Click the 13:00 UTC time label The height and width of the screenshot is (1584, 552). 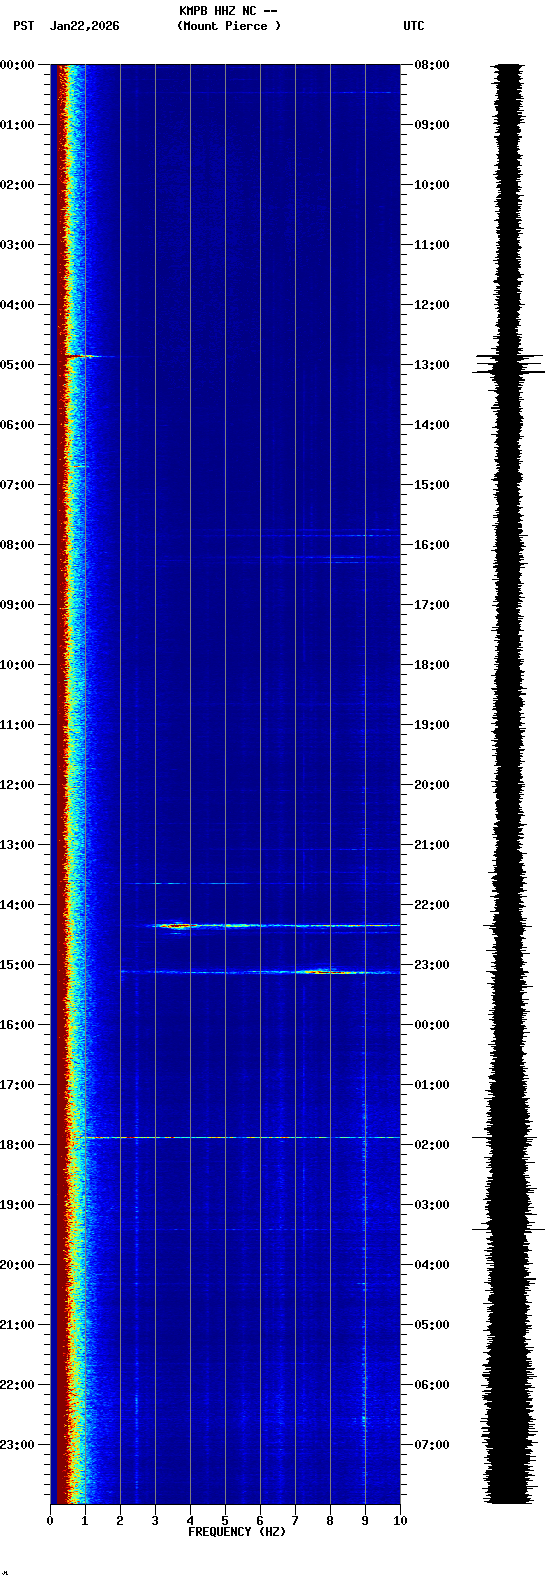tap(431, 365)
